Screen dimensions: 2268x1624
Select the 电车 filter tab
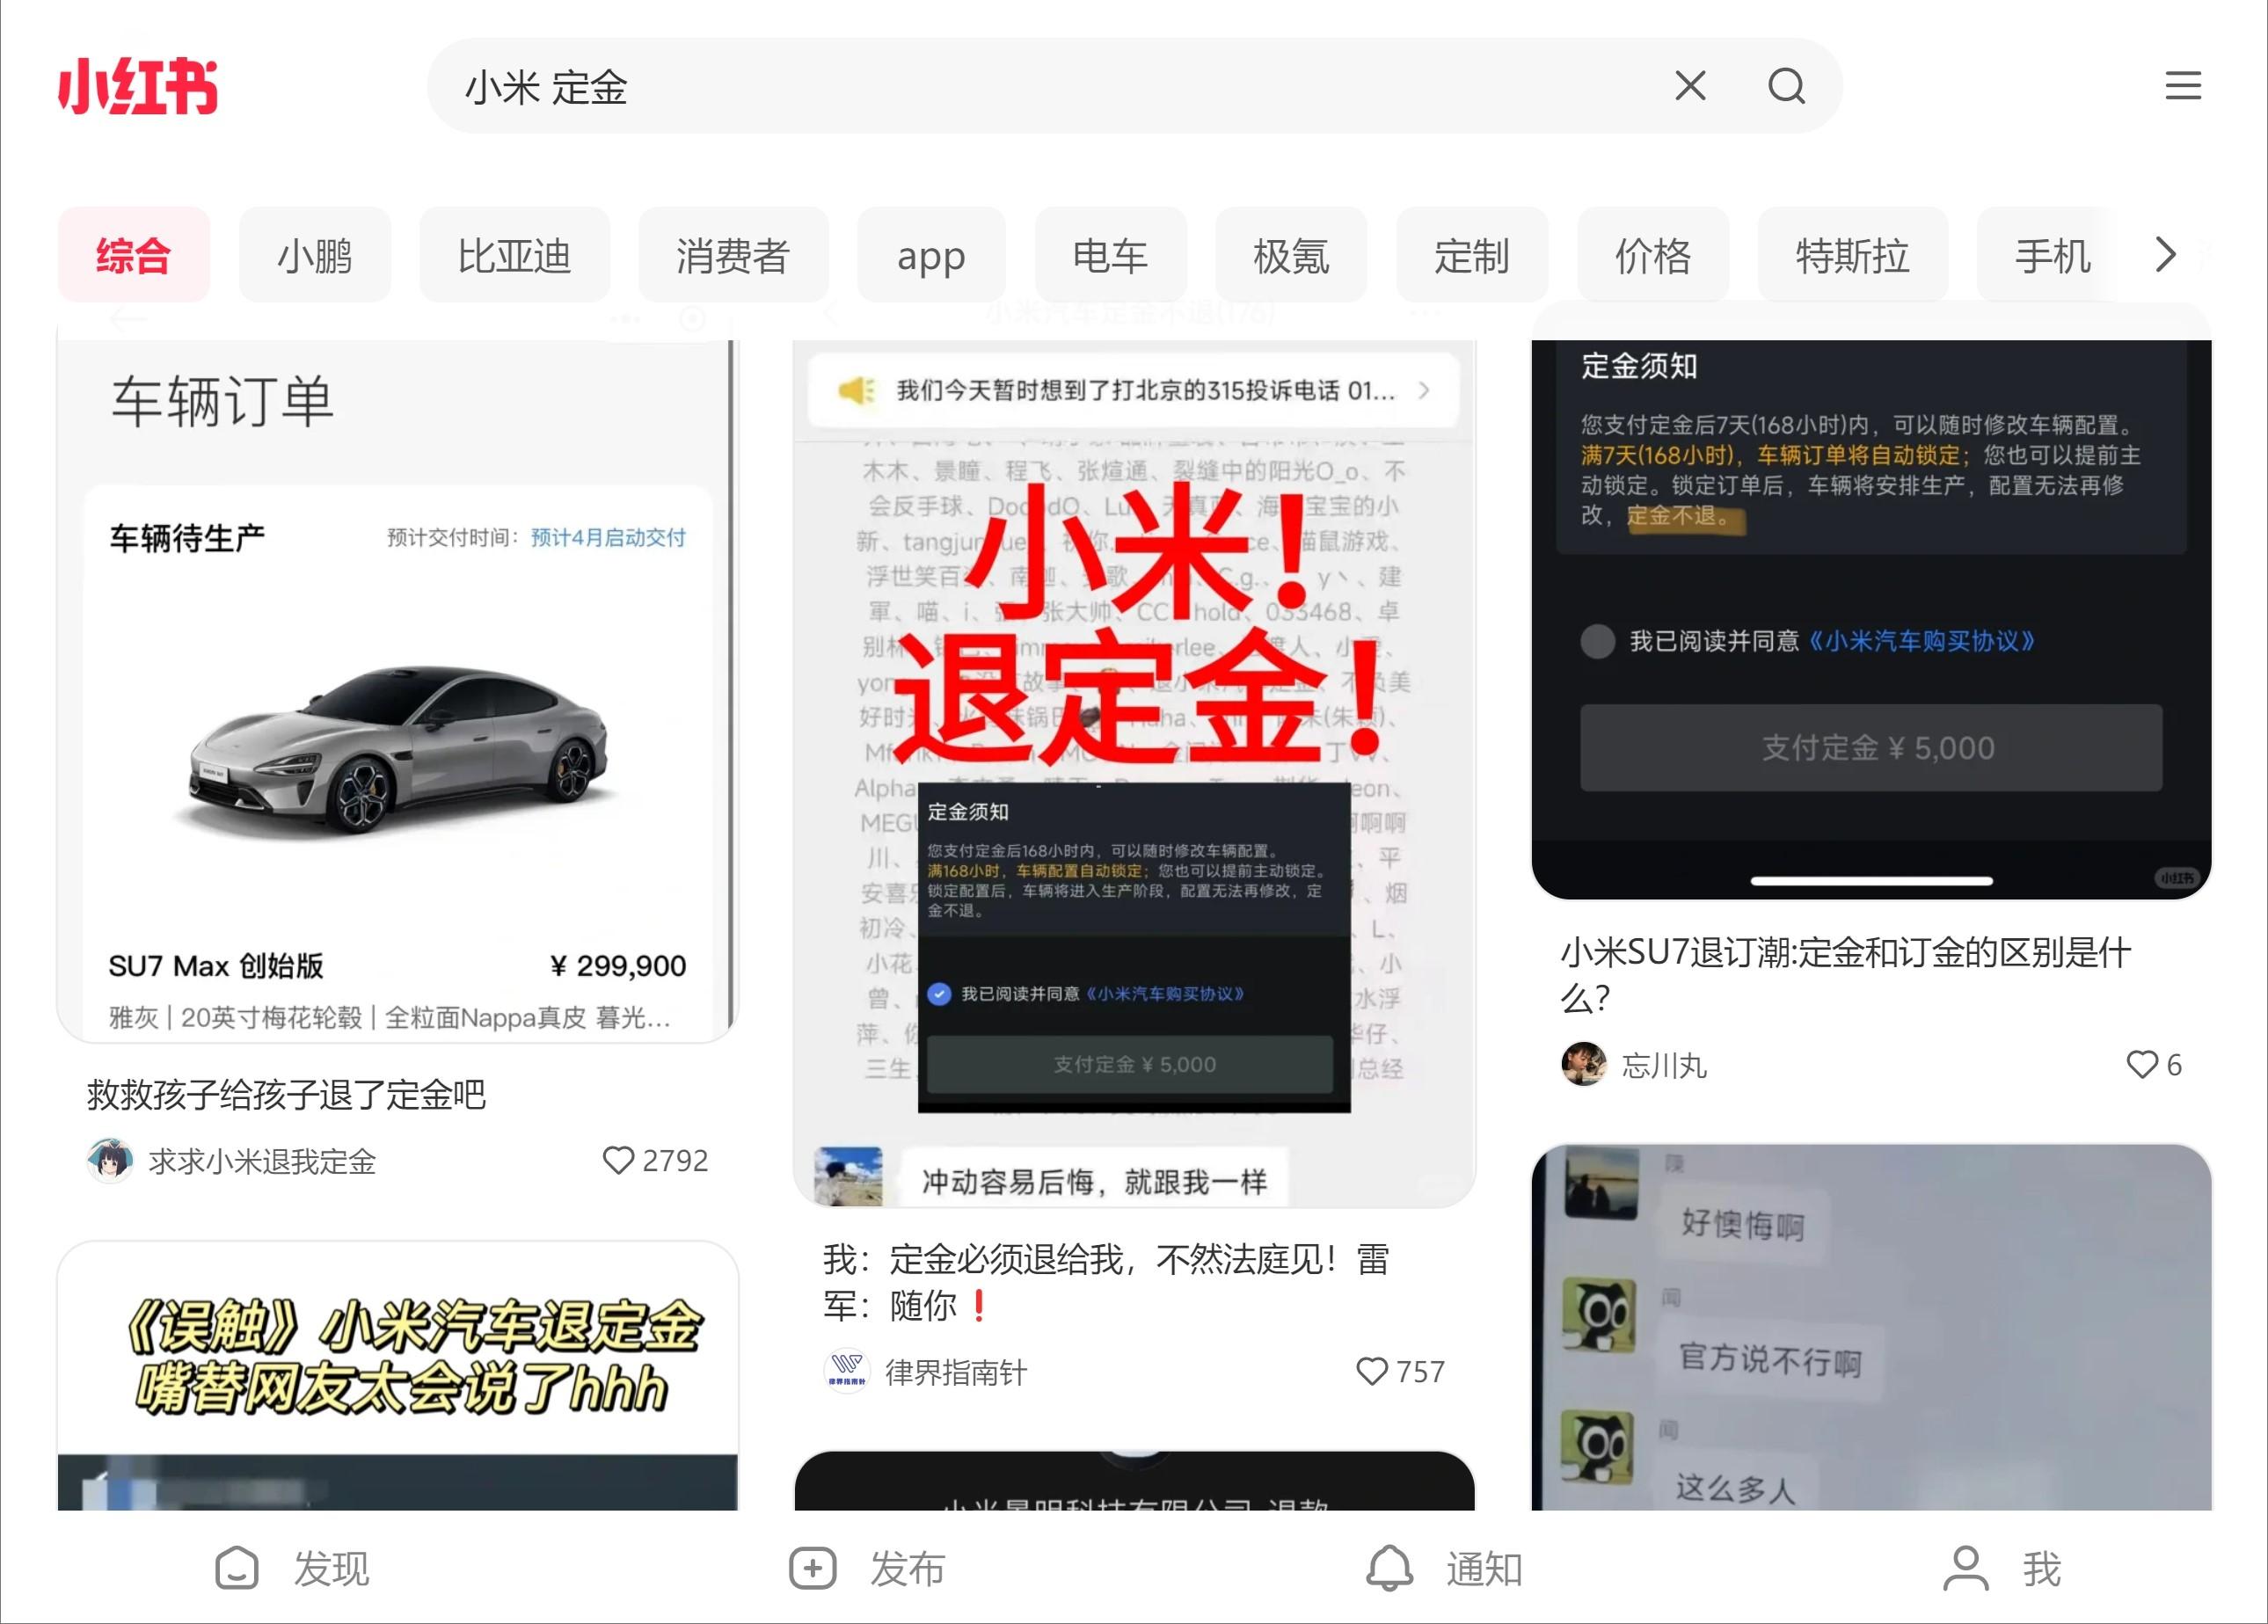[1110, 255]
